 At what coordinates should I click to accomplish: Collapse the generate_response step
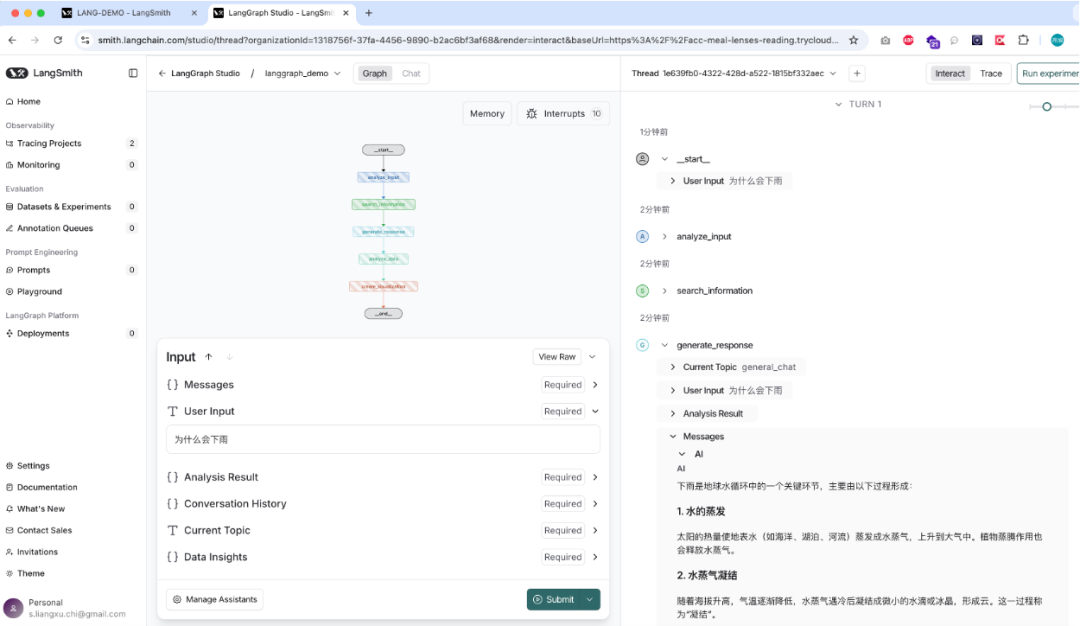coord(665,345)
